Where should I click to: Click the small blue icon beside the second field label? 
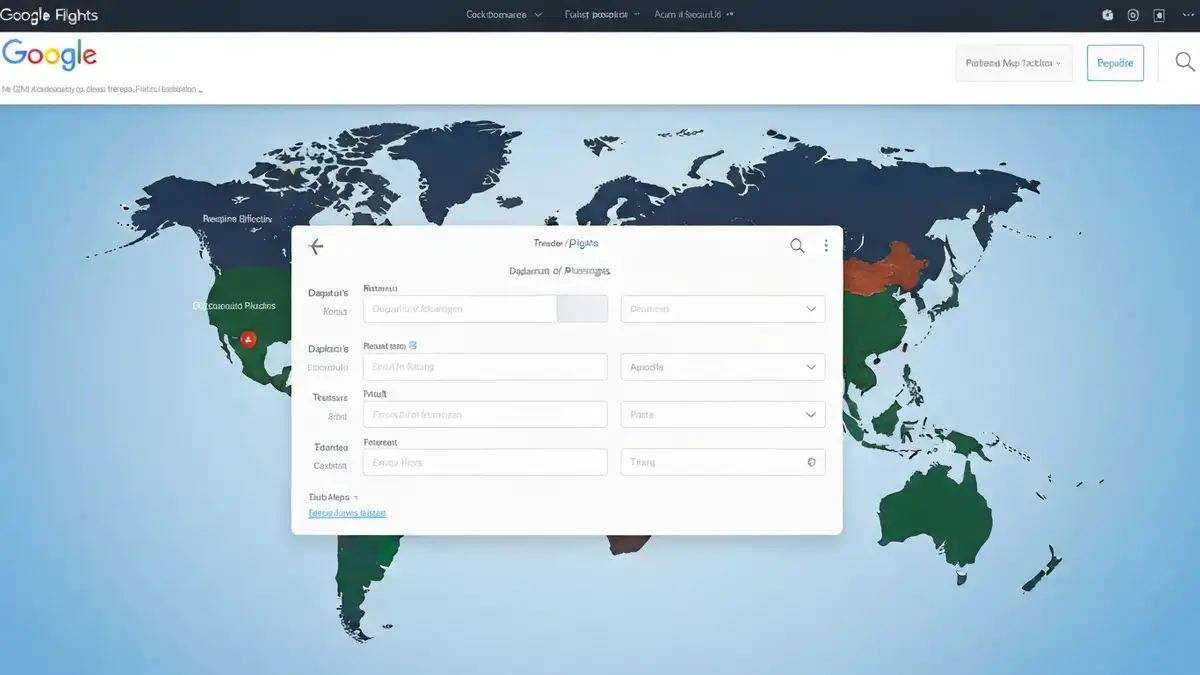pyautogui.click(x=413, y=345)
